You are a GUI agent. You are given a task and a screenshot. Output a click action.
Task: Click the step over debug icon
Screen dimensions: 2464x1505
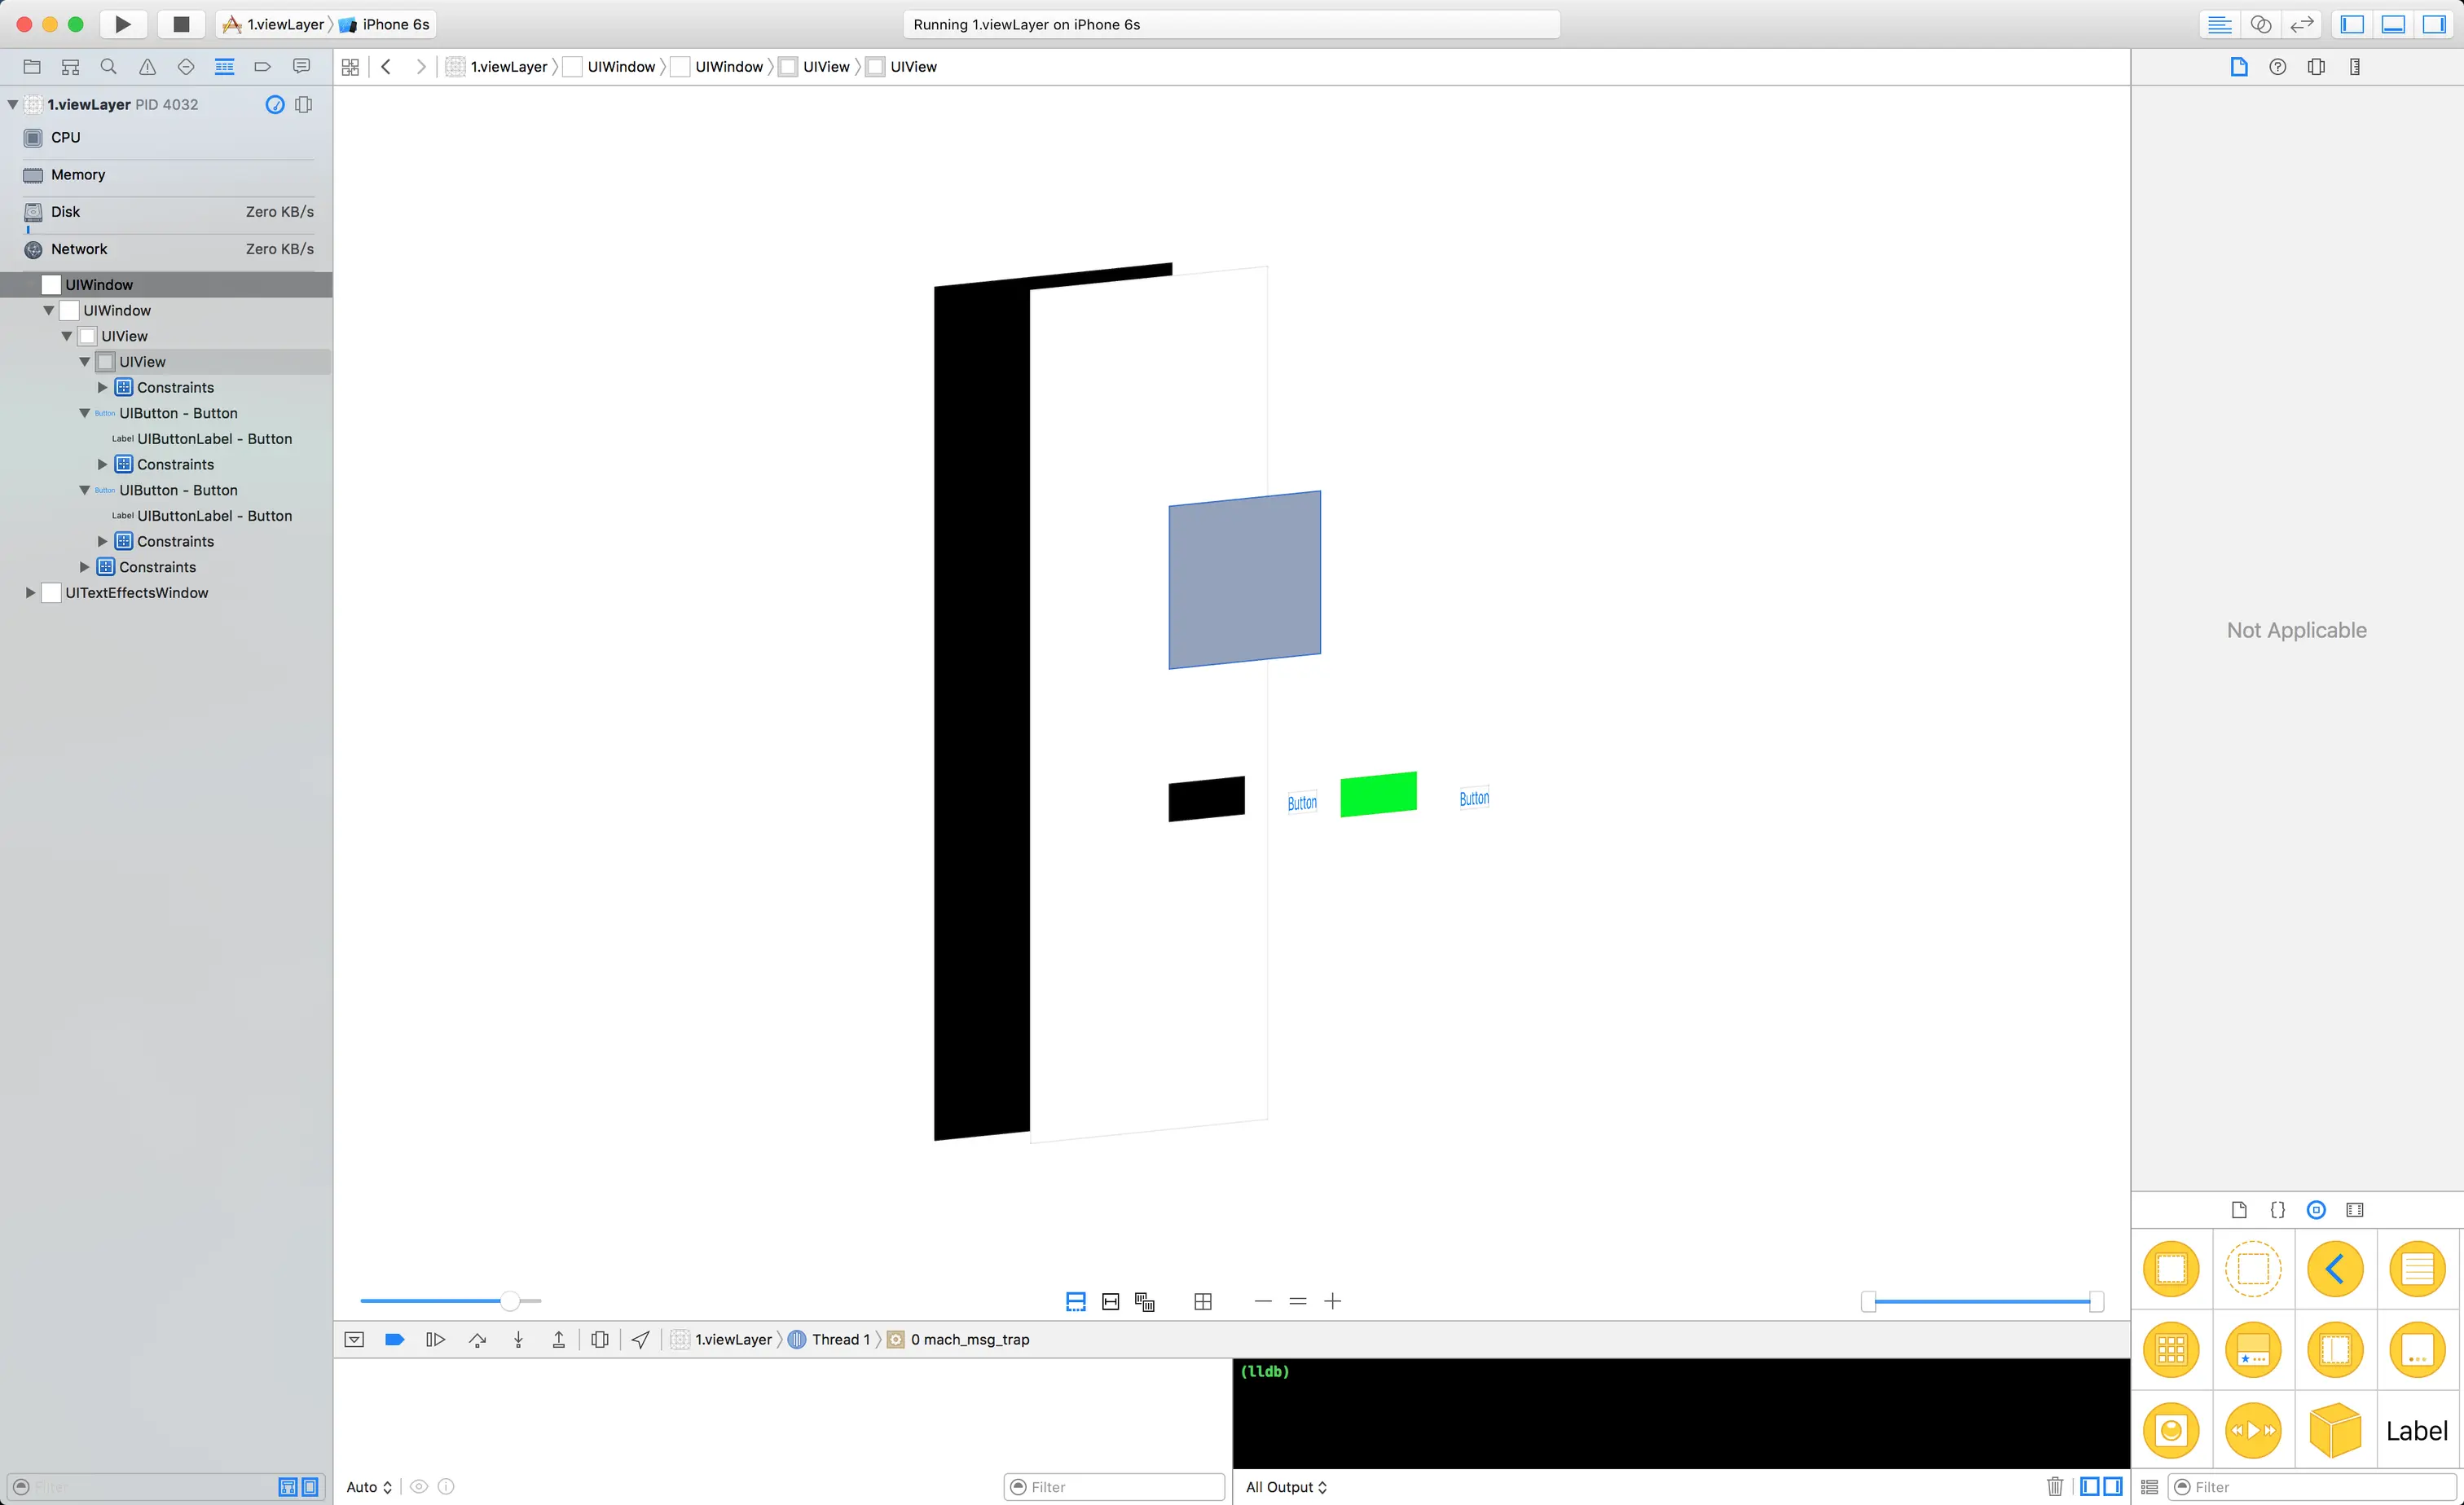477,1340
